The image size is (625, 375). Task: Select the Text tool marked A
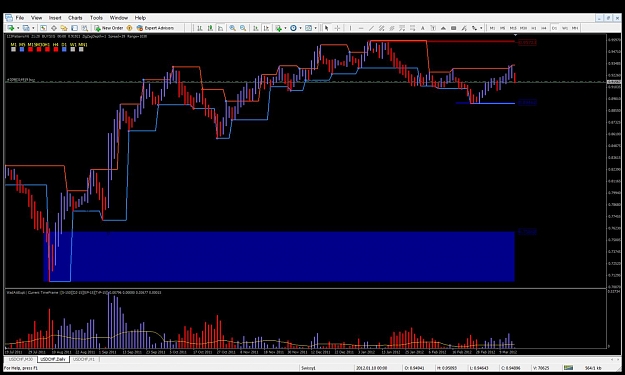pos(423,28)
